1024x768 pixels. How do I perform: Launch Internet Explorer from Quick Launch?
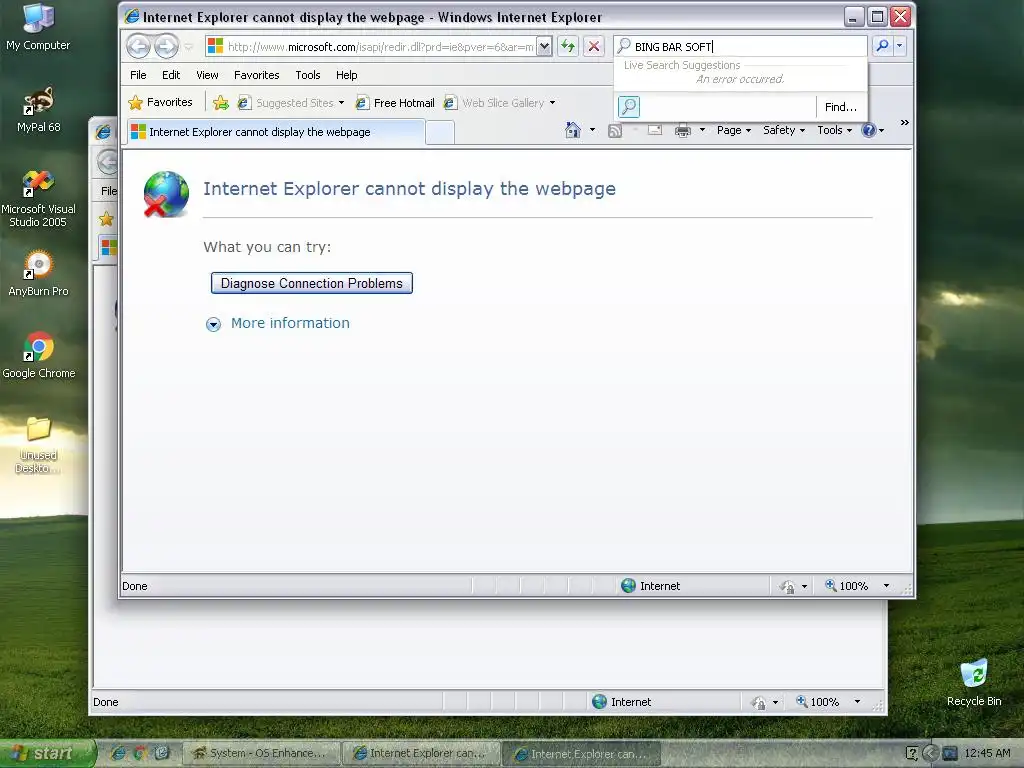pos(118,753)
